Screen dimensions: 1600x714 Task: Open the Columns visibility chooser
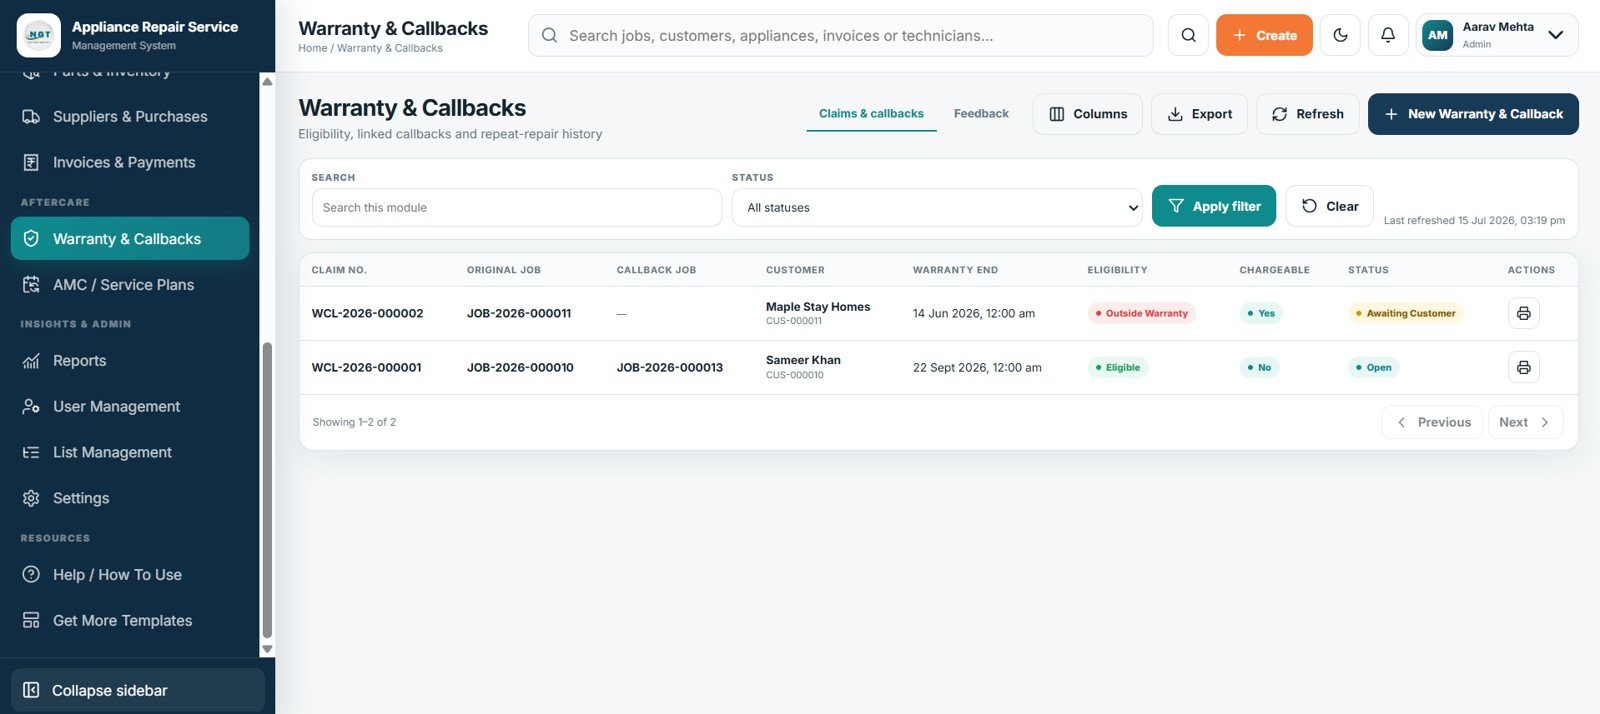click(1087, 114)
